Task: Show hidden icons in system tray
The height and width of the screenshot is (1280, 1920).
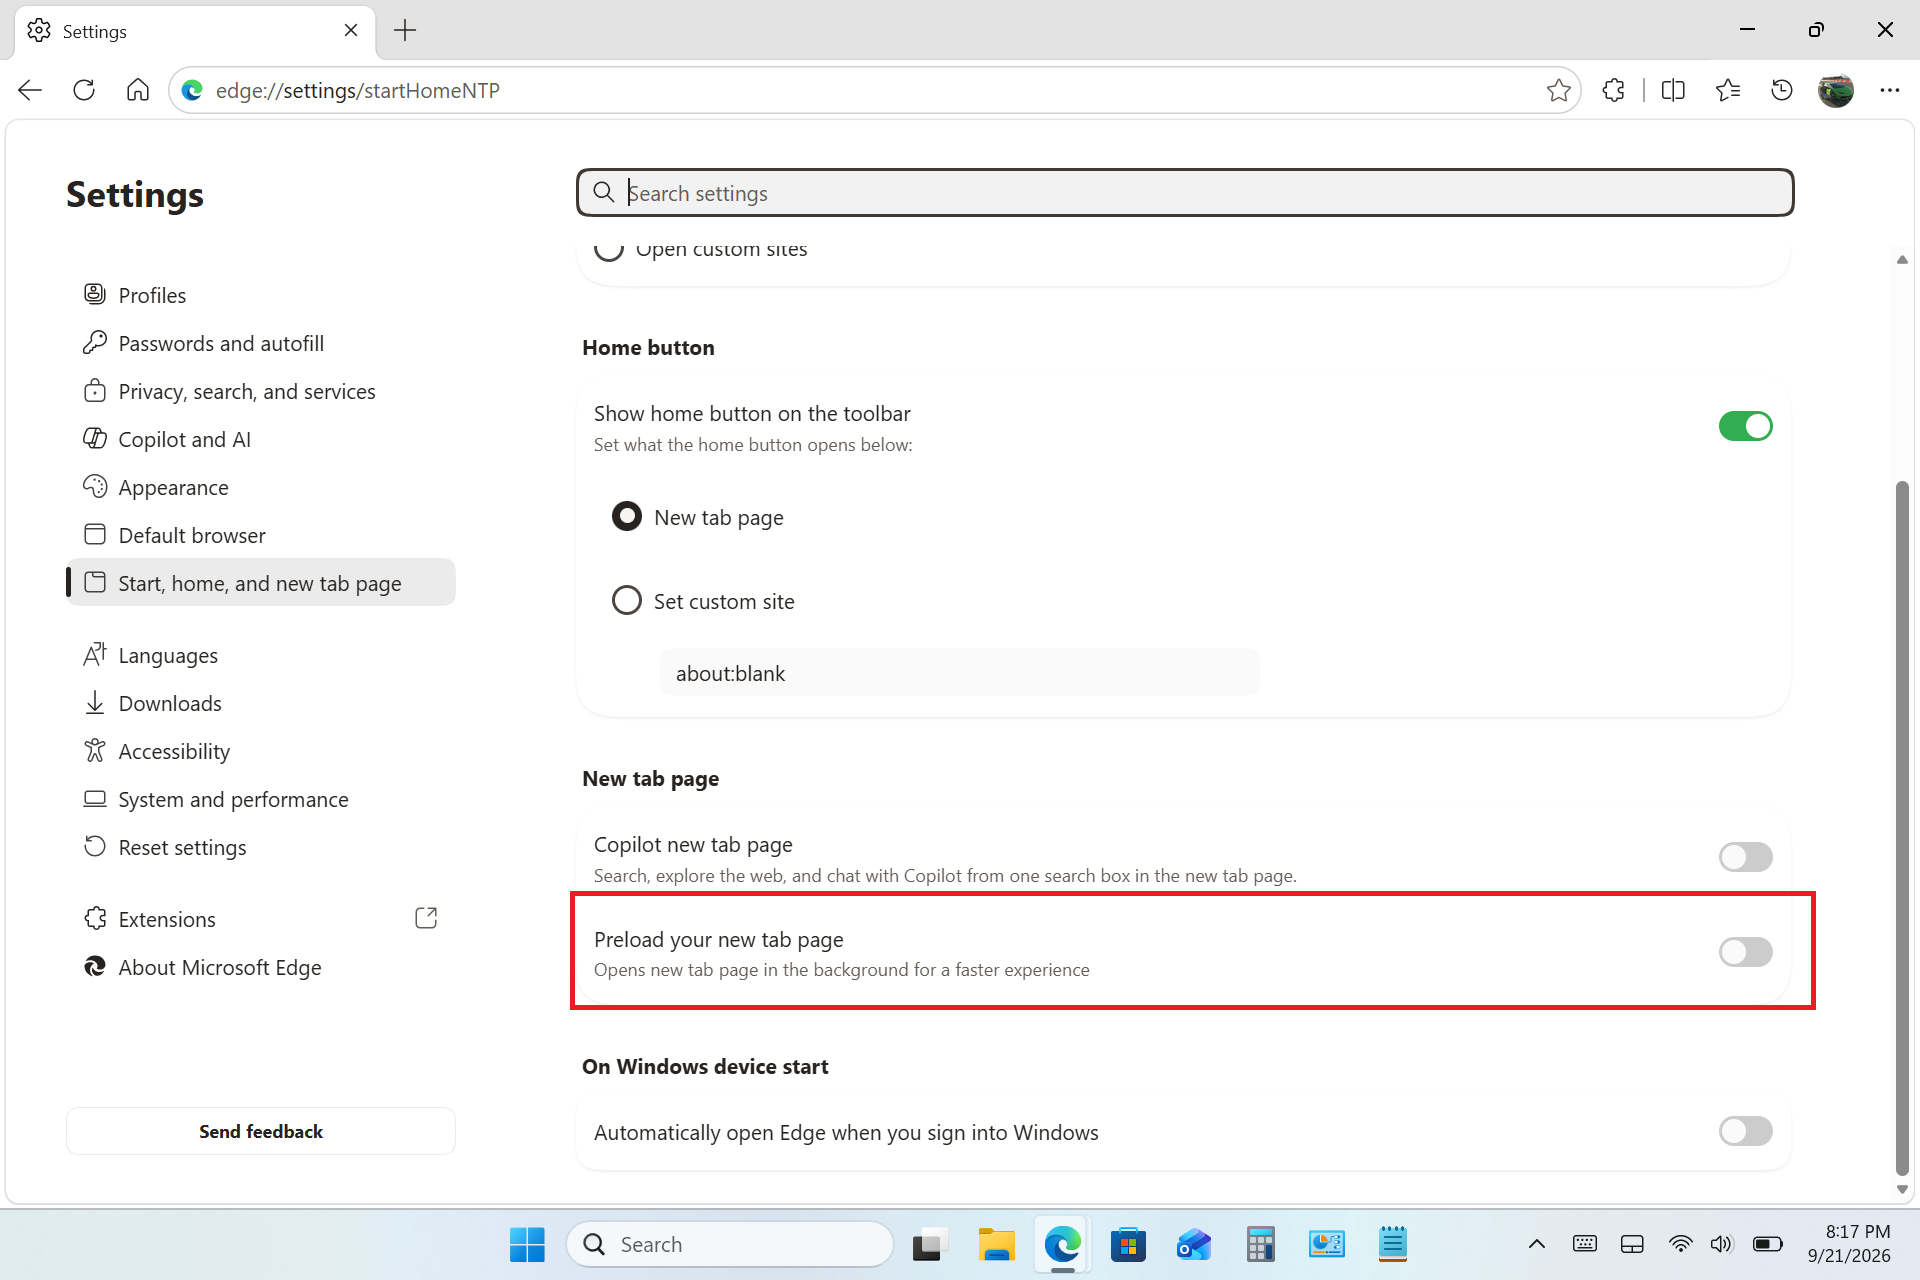Action: point(1537,1244)
